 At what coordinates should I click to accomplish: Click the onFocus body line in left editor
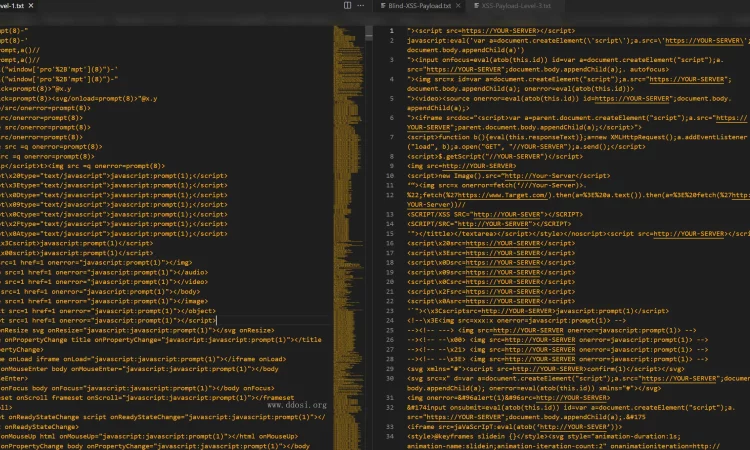pos(137,388)
